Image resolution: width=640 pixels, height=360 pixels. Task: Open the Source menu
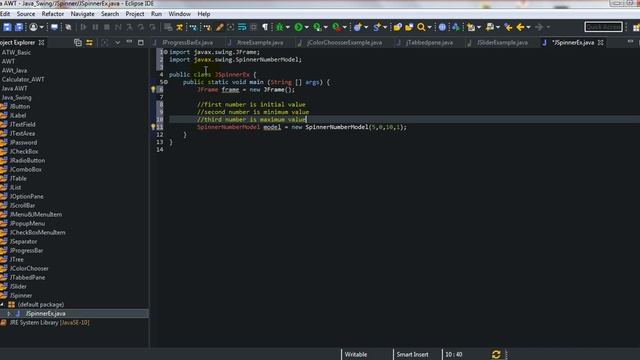[26, 14]
